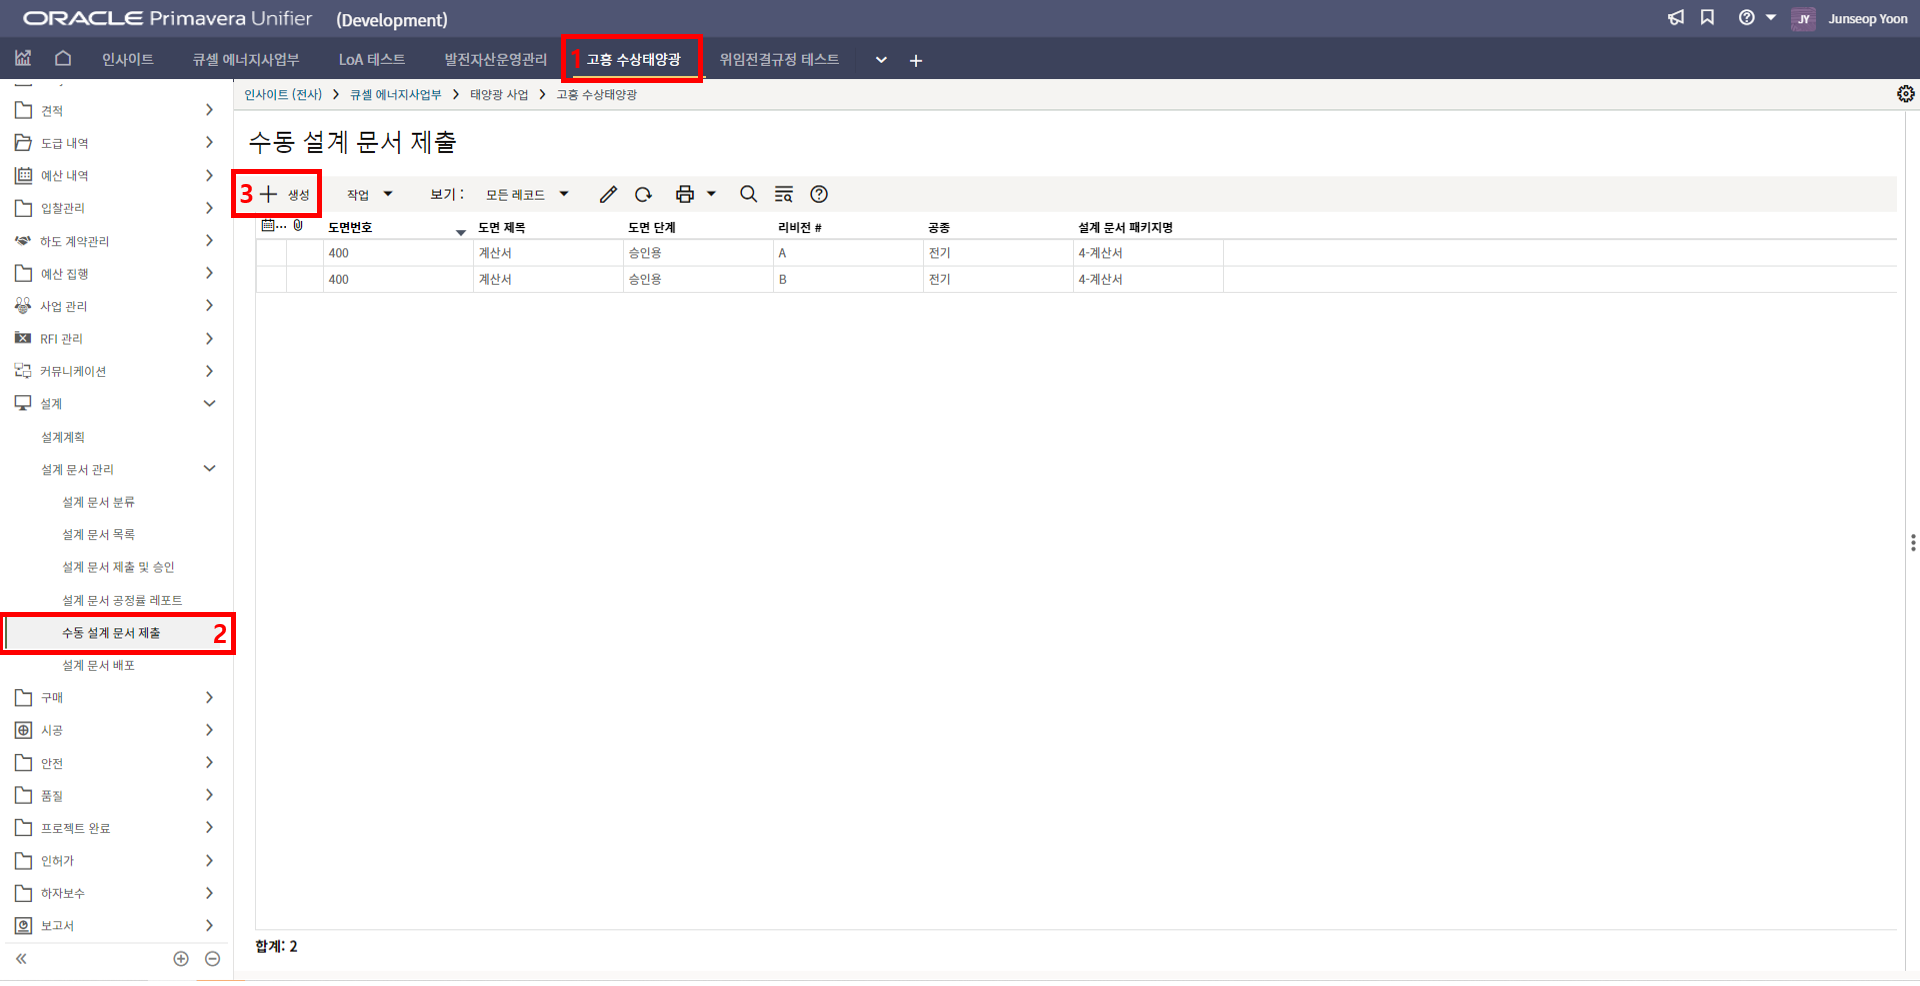
Task: Open the 모든 레코드 view dropdown
Action: pos(527,194)
